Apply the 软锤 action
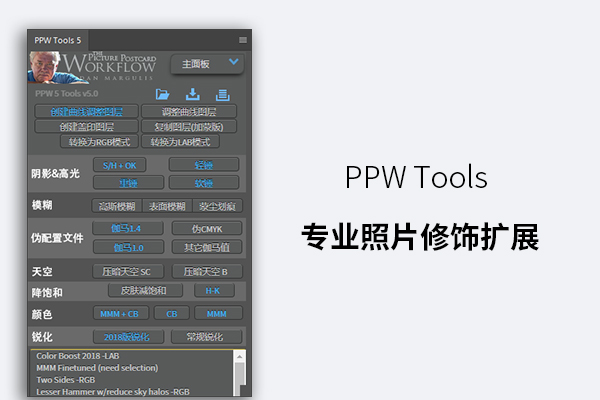This screenshot has height=400, width=600. pos(204,183)
